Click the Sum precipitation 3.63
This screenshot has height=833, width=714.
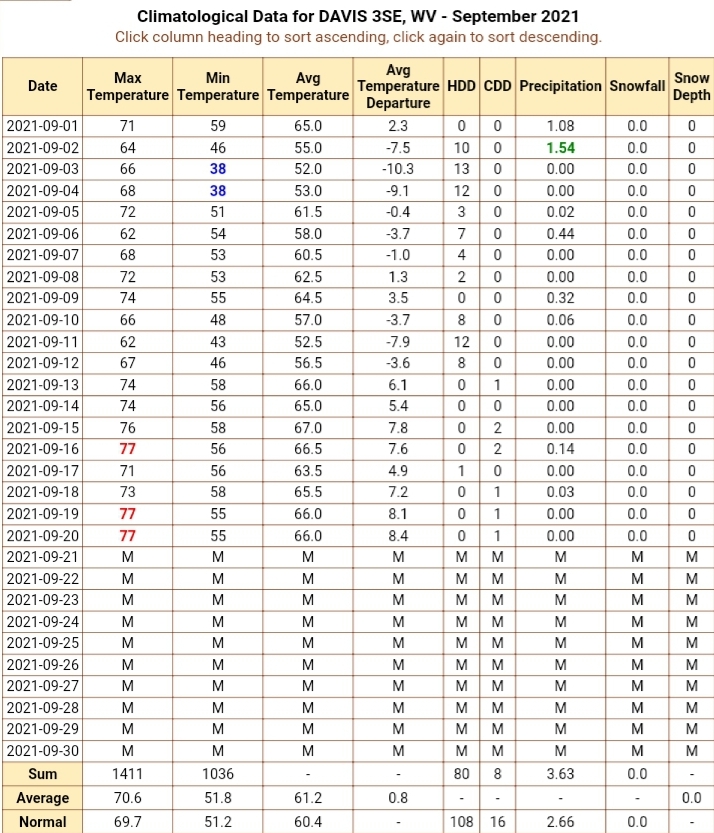click(560, 774)
